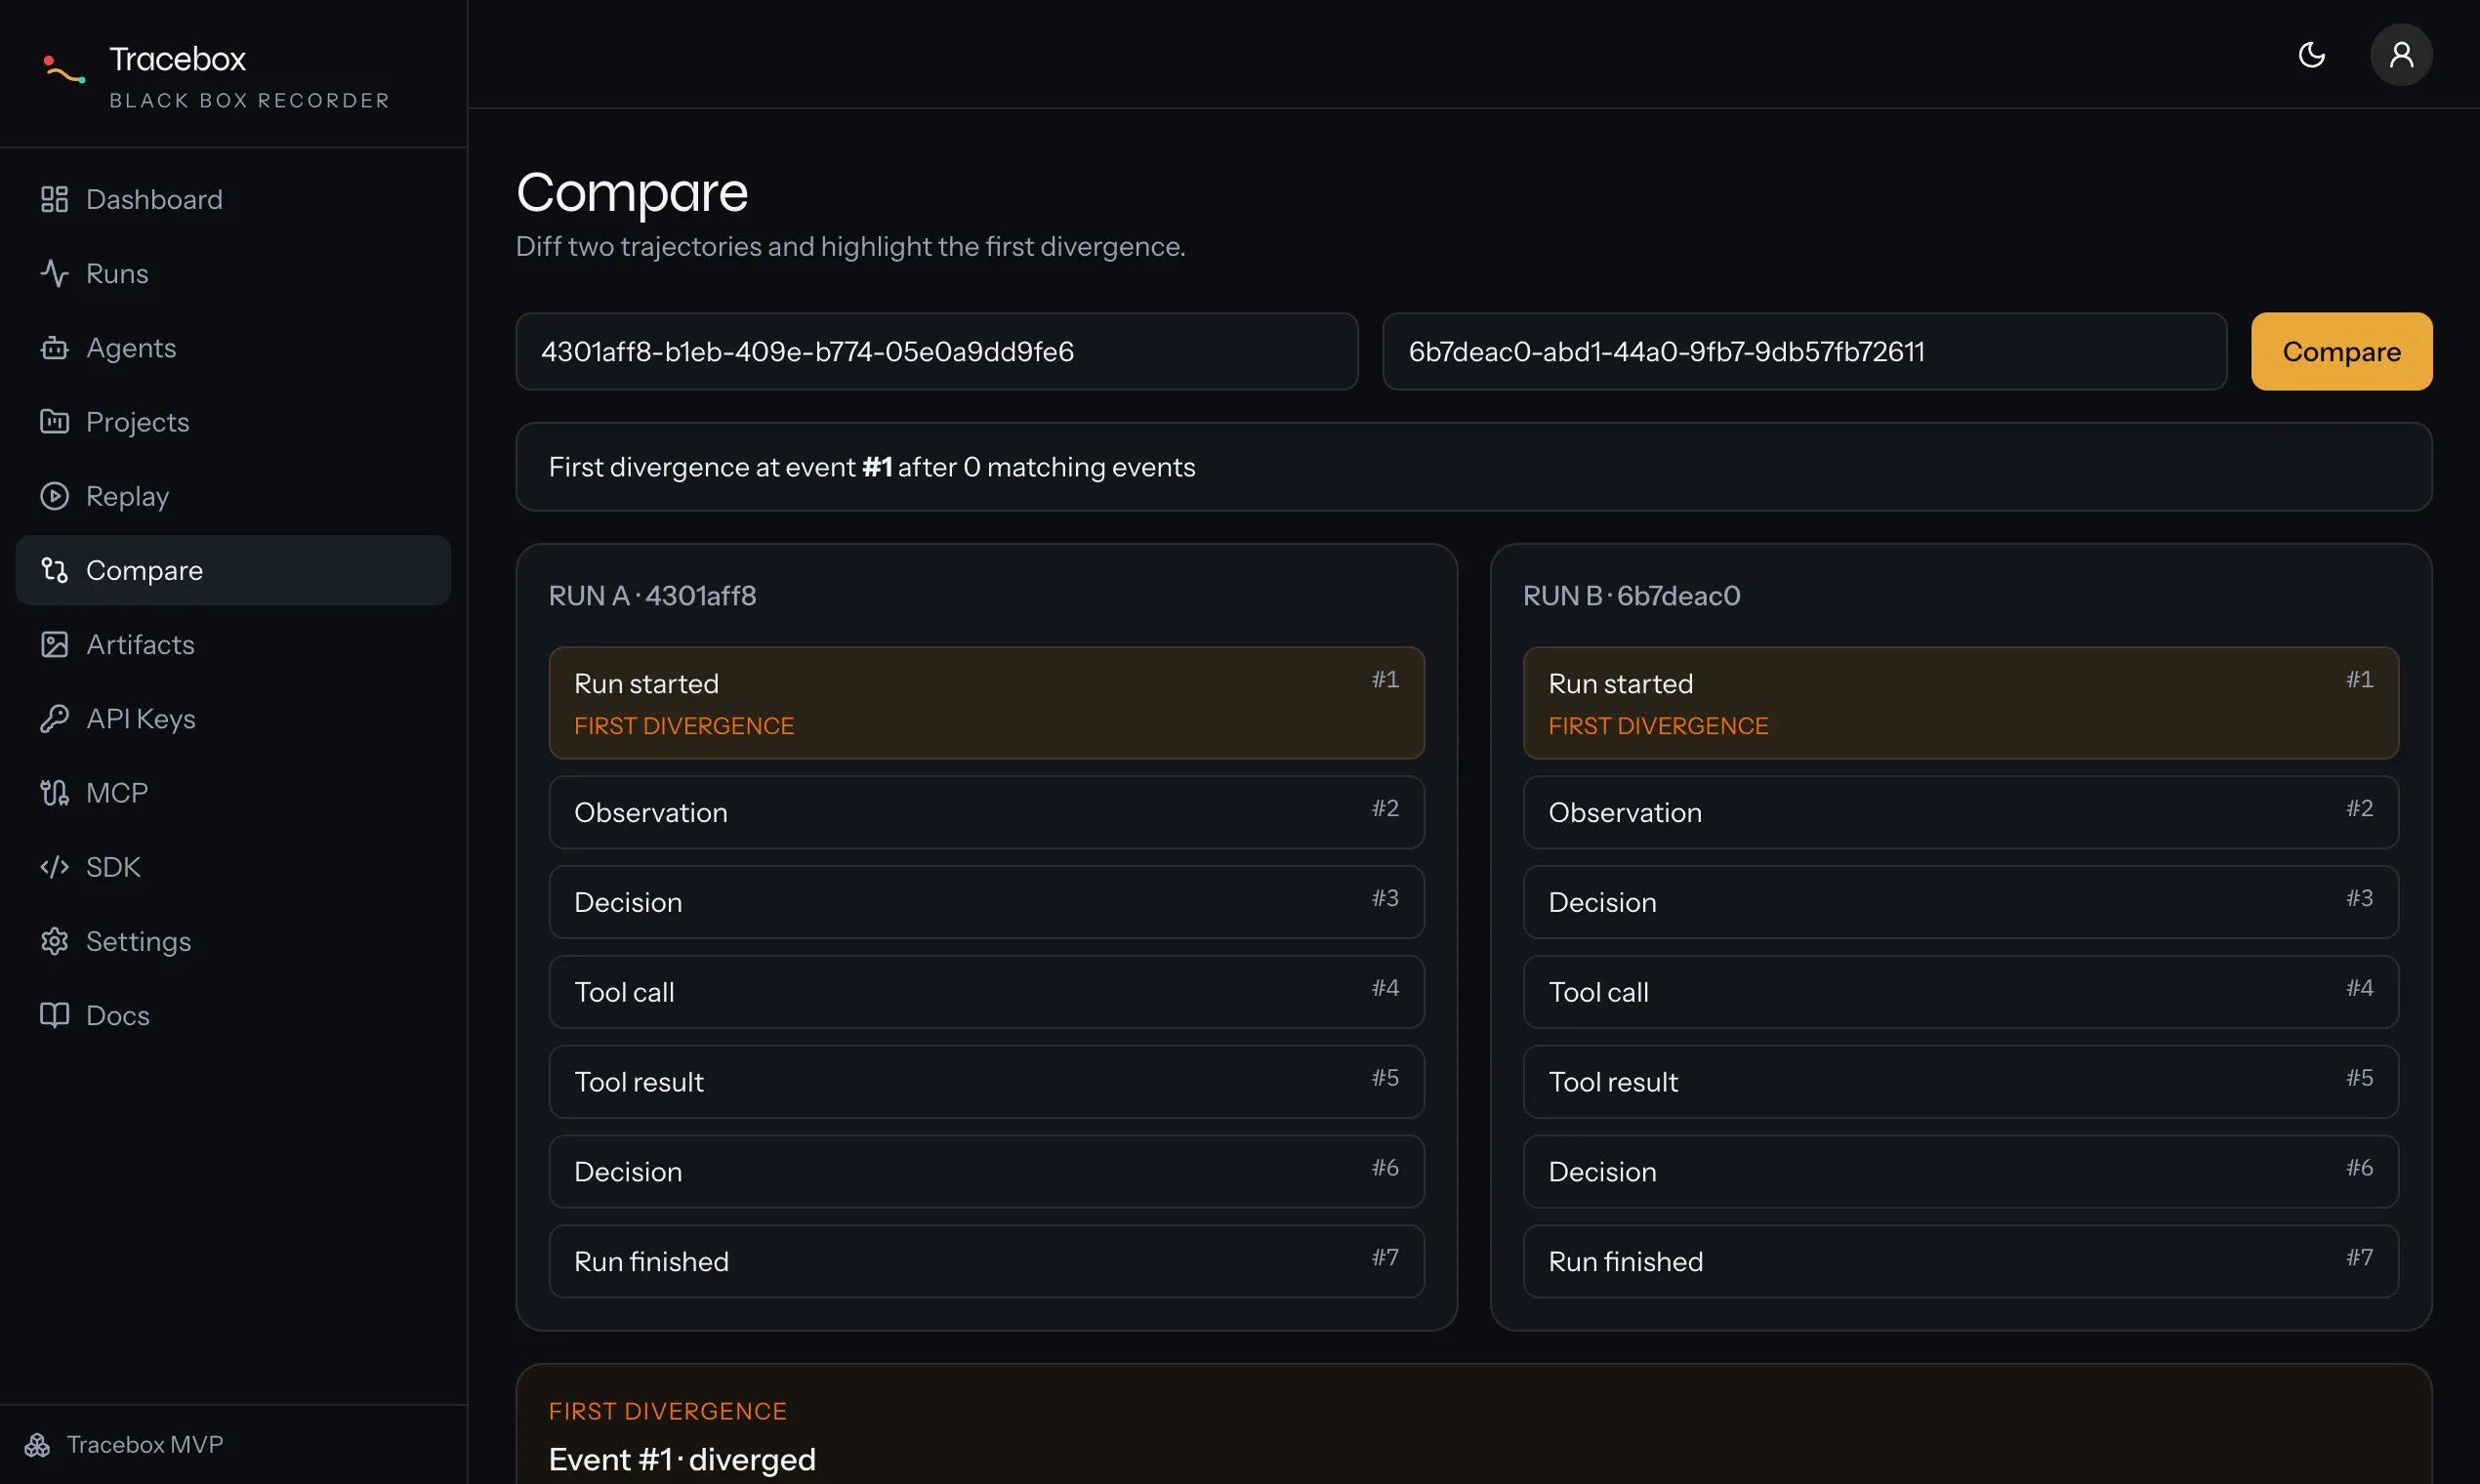Toggle dark mode with moon icon
This screenshot has height=1484, width=2480.
(2311, 54)
